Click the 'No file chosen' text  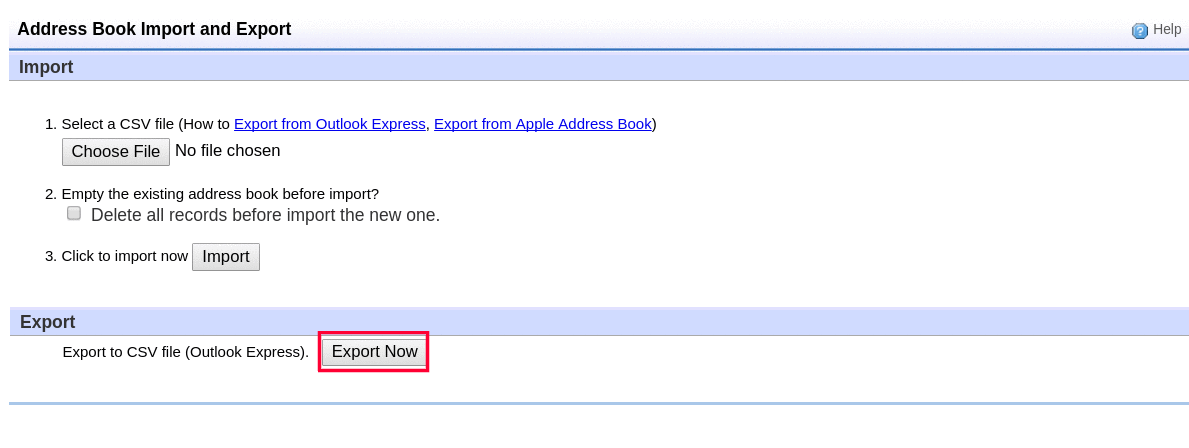pos(227,151)
